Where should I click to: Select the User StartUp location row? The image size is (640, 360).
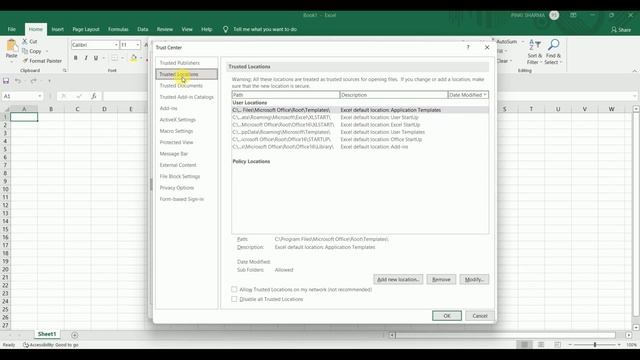(360, 118)
